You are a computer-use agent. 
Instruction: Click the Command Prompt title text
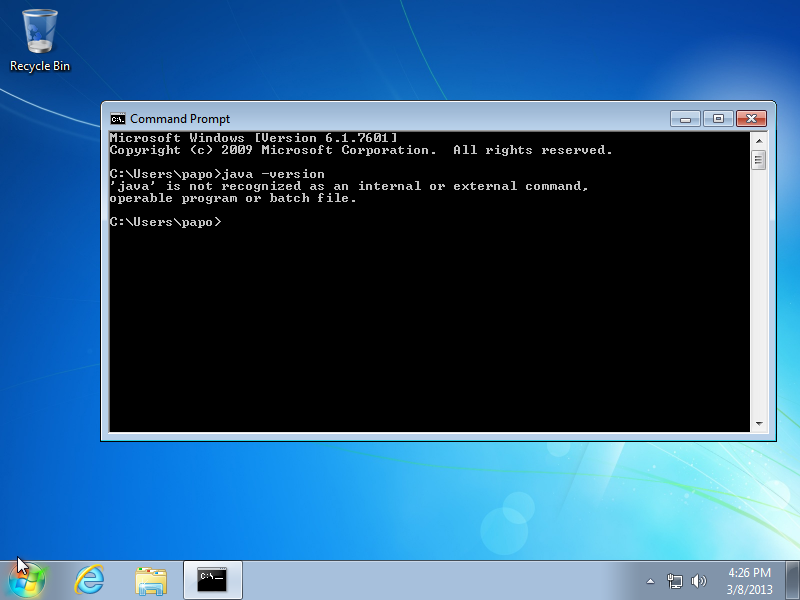click(180, 119)
